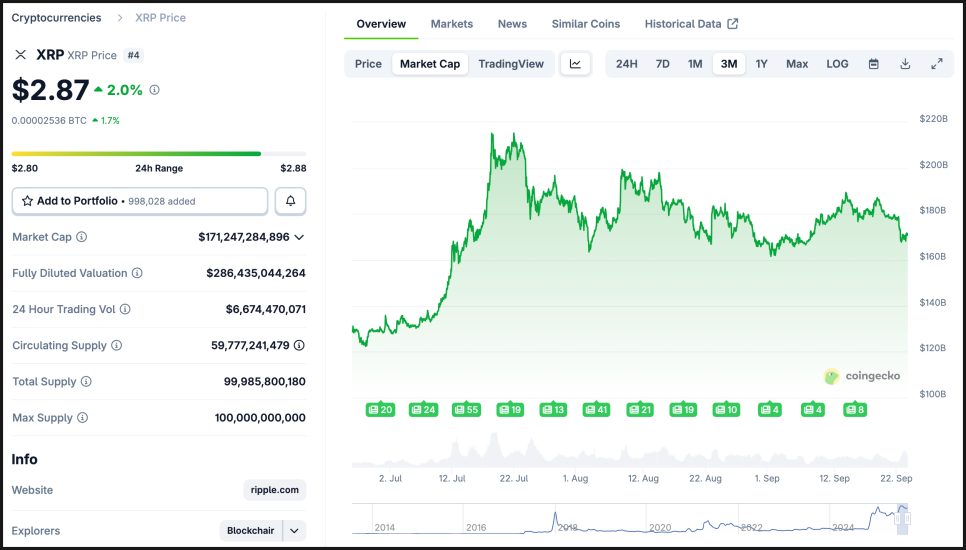Click Add to Portfolio button
The height and width of the screenshot is (550, 966).
tap(140, 201)
